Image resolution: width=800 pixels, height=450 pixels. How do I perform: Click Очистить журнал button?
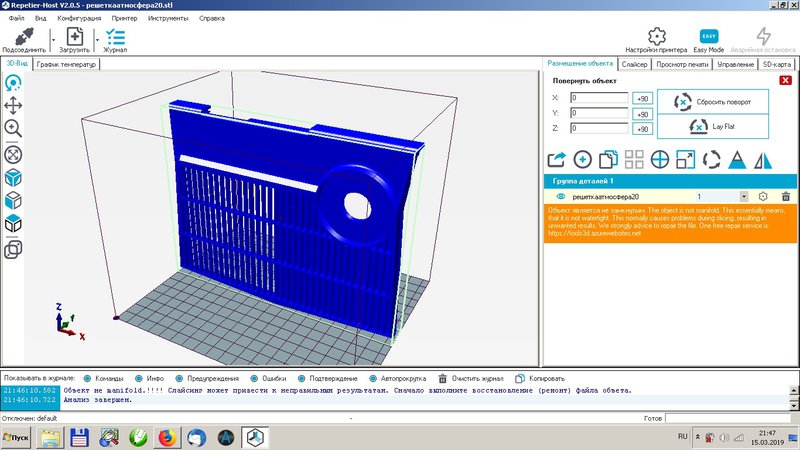471,379
